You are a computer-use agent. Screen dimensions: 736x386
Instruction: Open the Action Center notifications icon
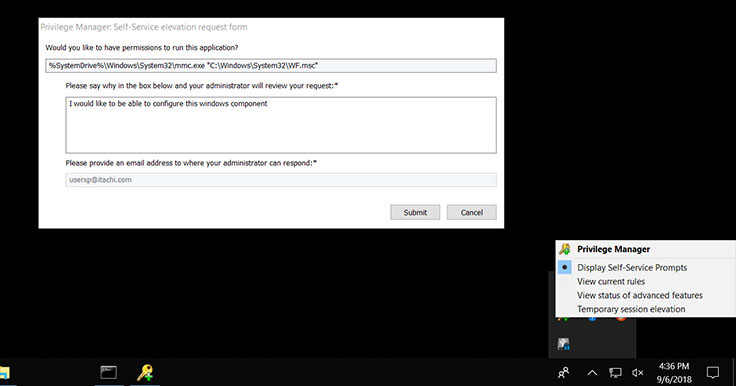pos(713,373)
